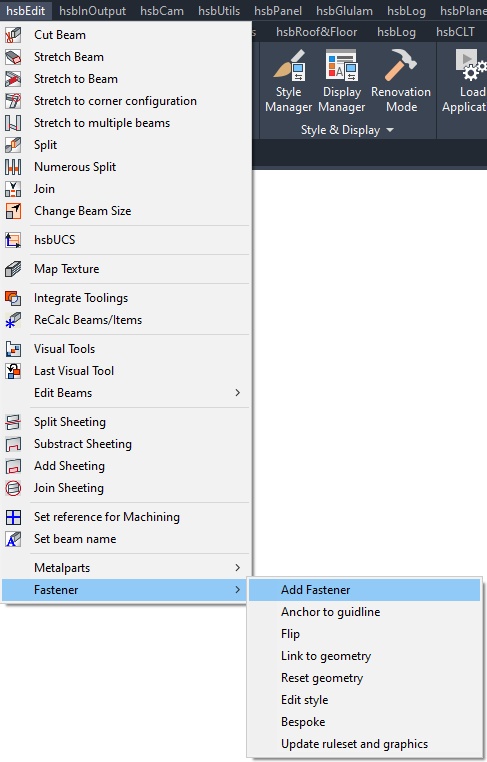Expand the Style & Display panel dropdown

click(x=347, y=130)
